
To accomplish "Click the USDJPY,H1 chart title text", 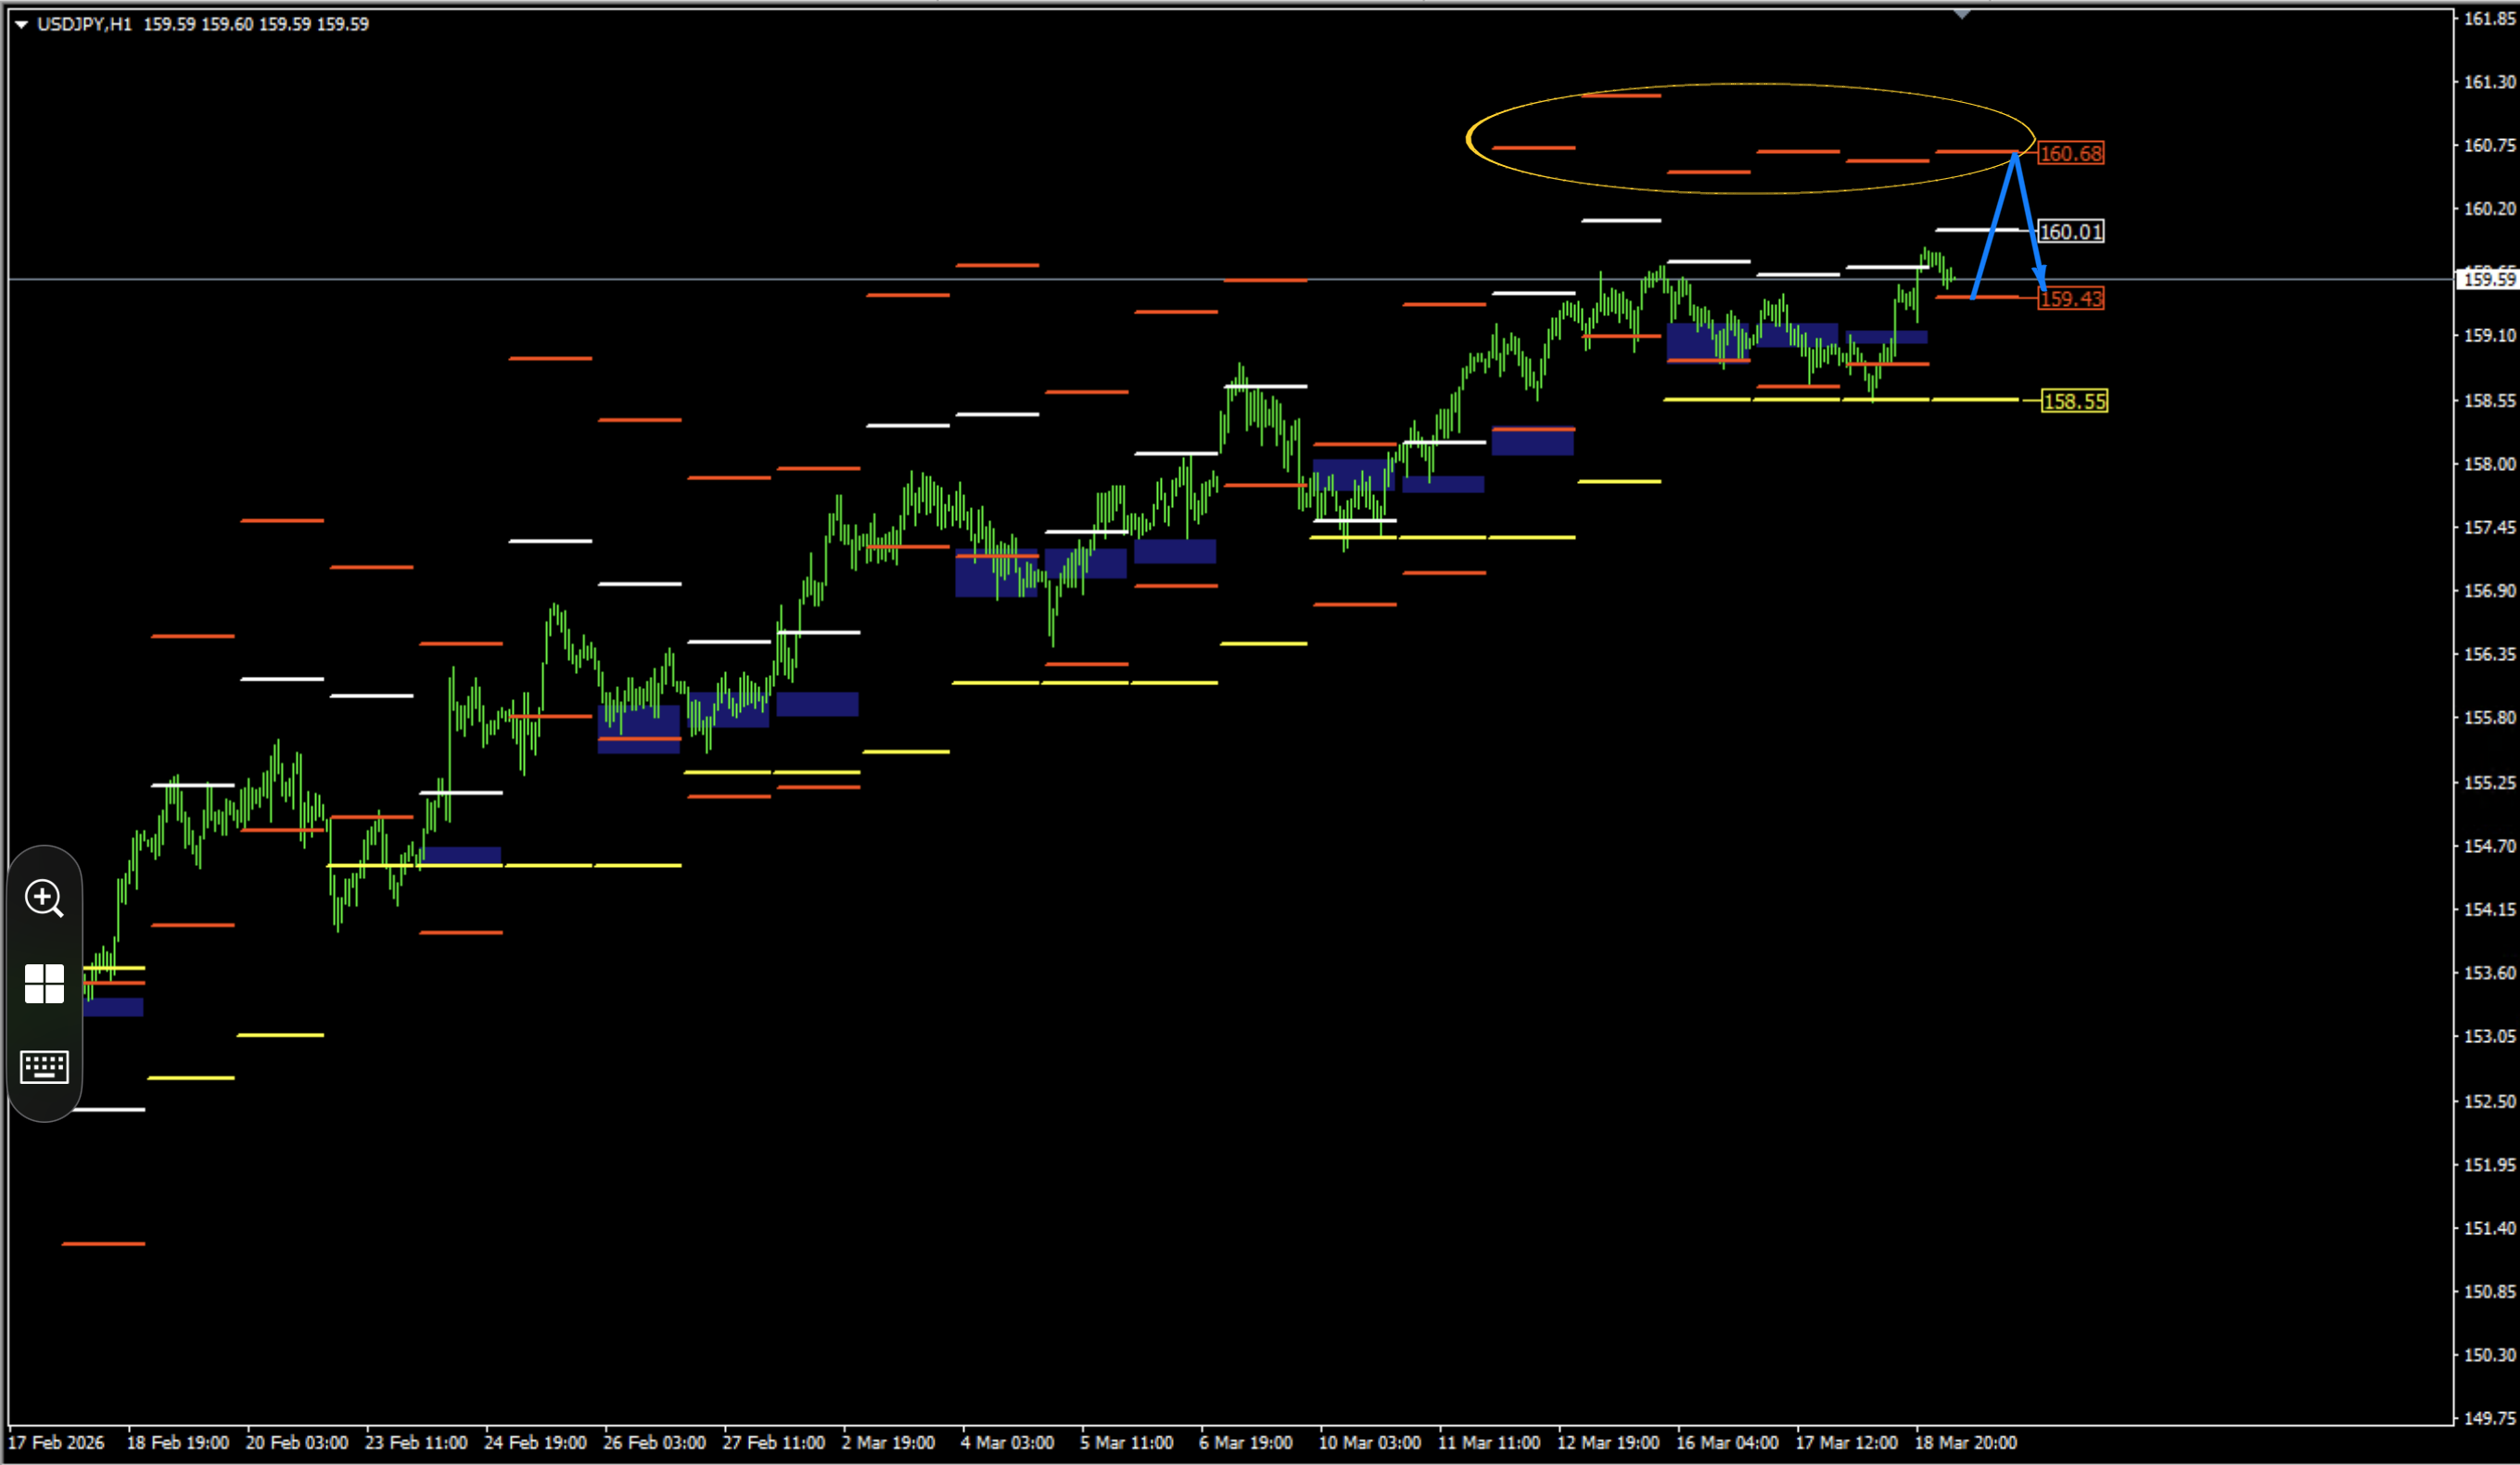I will coord(84,24).
